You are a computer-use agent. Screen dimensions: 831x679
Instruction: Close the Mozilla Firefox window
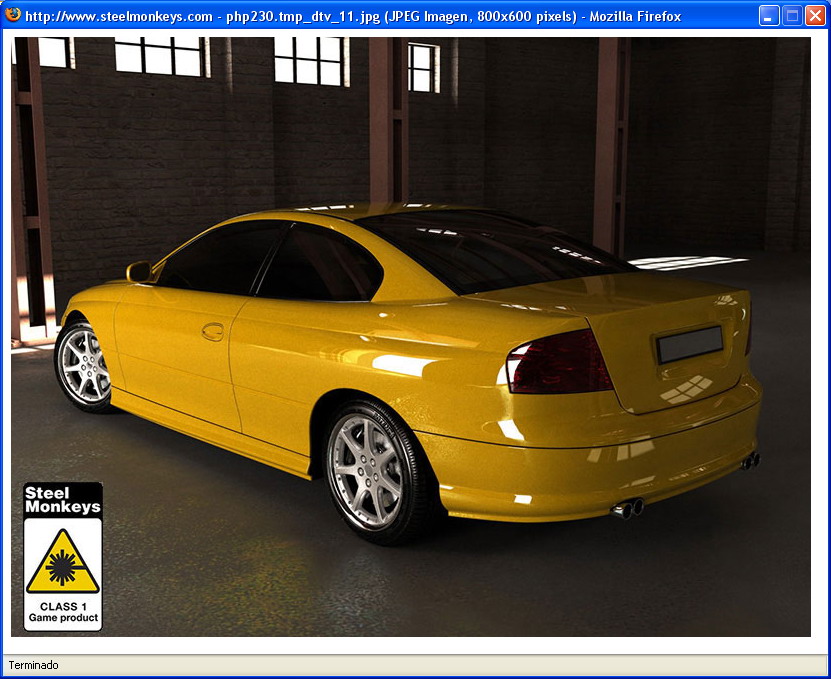815,16
